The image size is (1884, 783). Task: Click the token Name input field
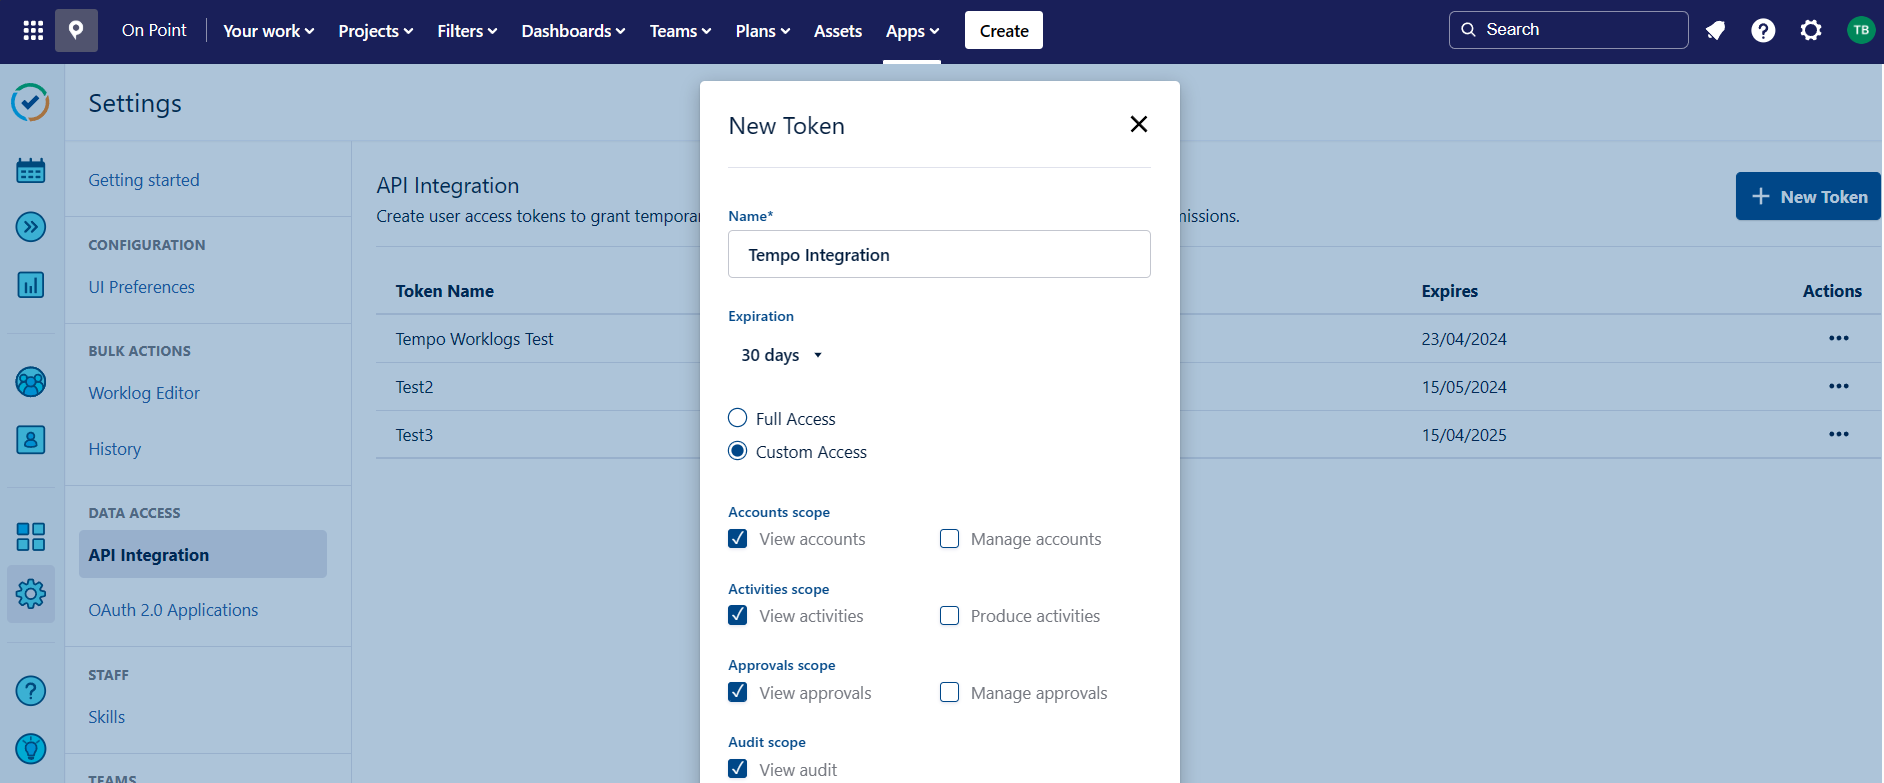pyautogui.click(x=939, y=255)
